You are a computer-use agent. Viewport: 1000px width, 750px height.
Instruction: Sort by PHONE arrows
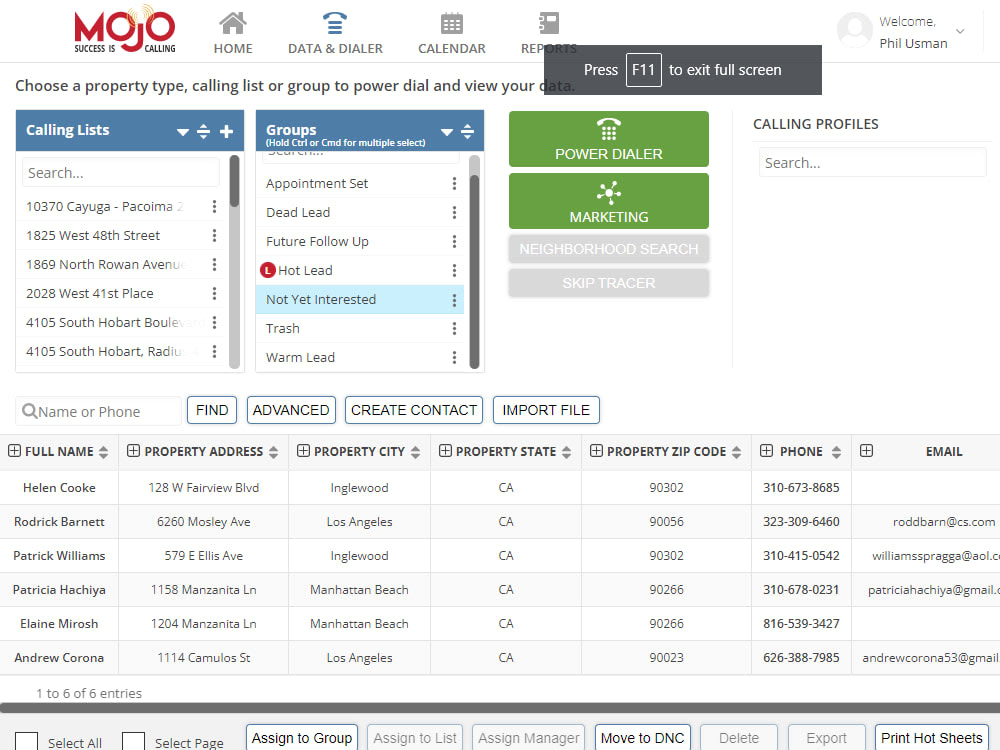(x=836, y=452)
